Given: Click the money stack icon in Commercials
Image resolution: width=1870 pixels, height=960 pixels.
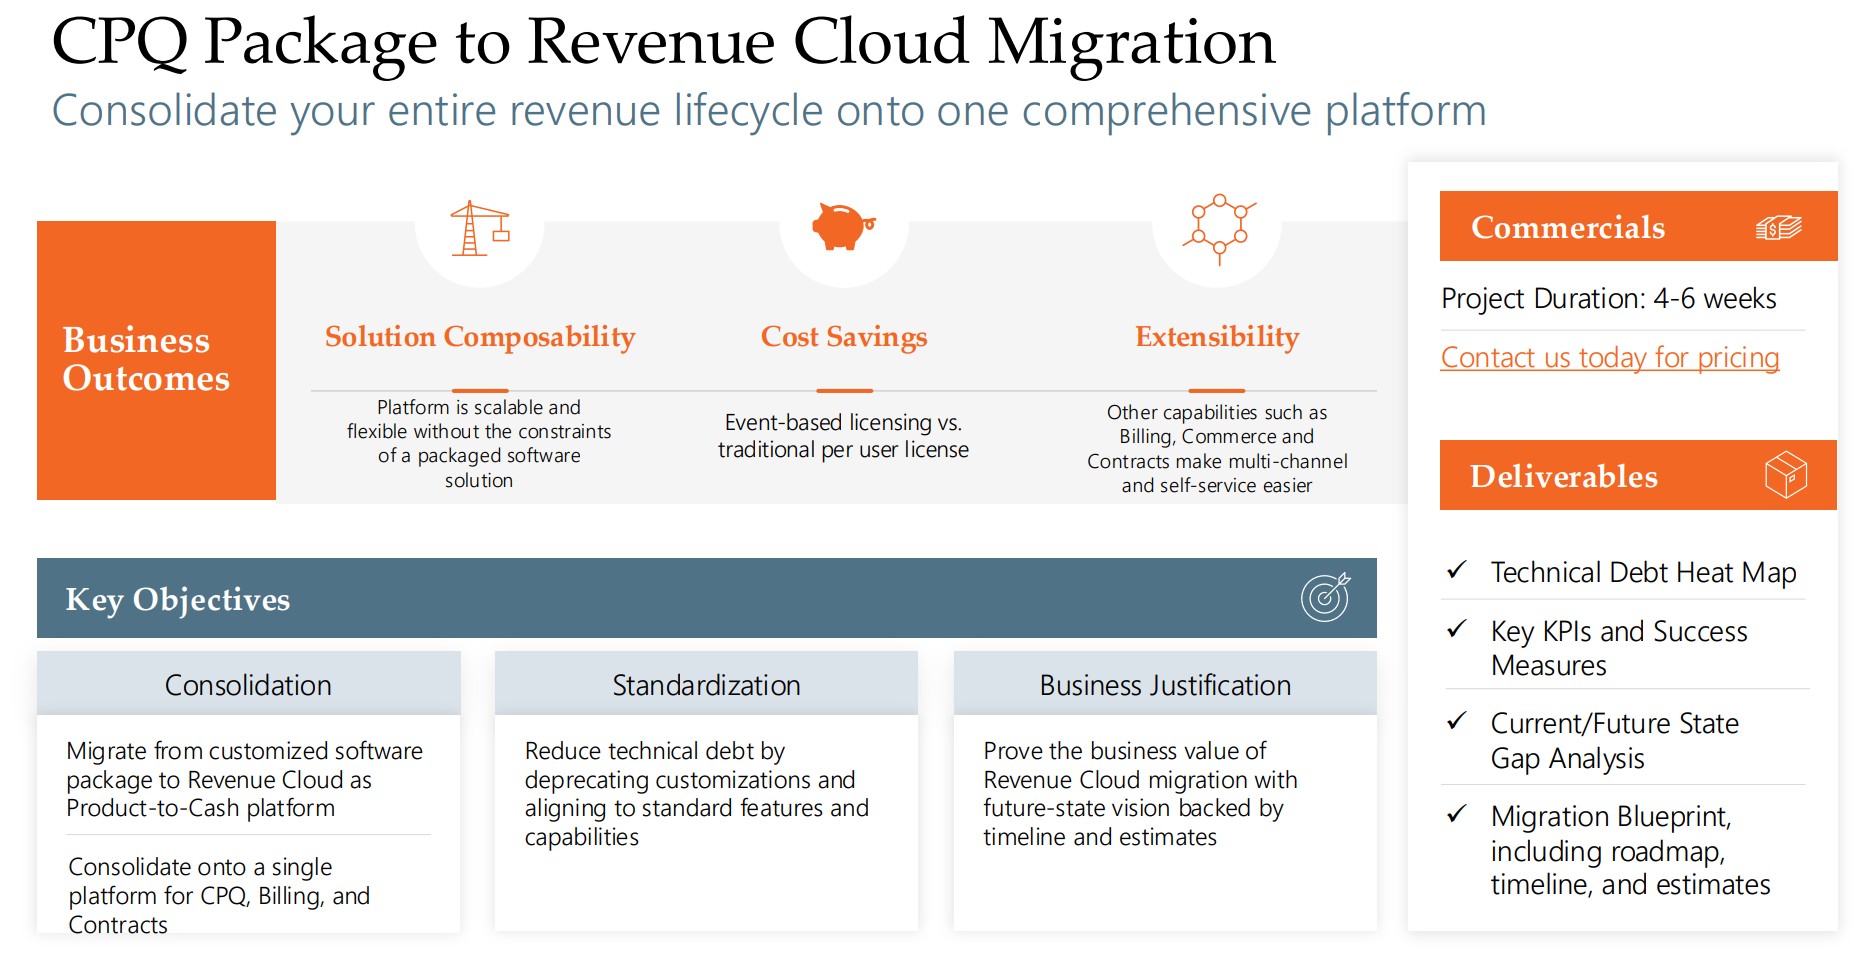Looking at the screenshot, I should click(x=1778, y=228).
